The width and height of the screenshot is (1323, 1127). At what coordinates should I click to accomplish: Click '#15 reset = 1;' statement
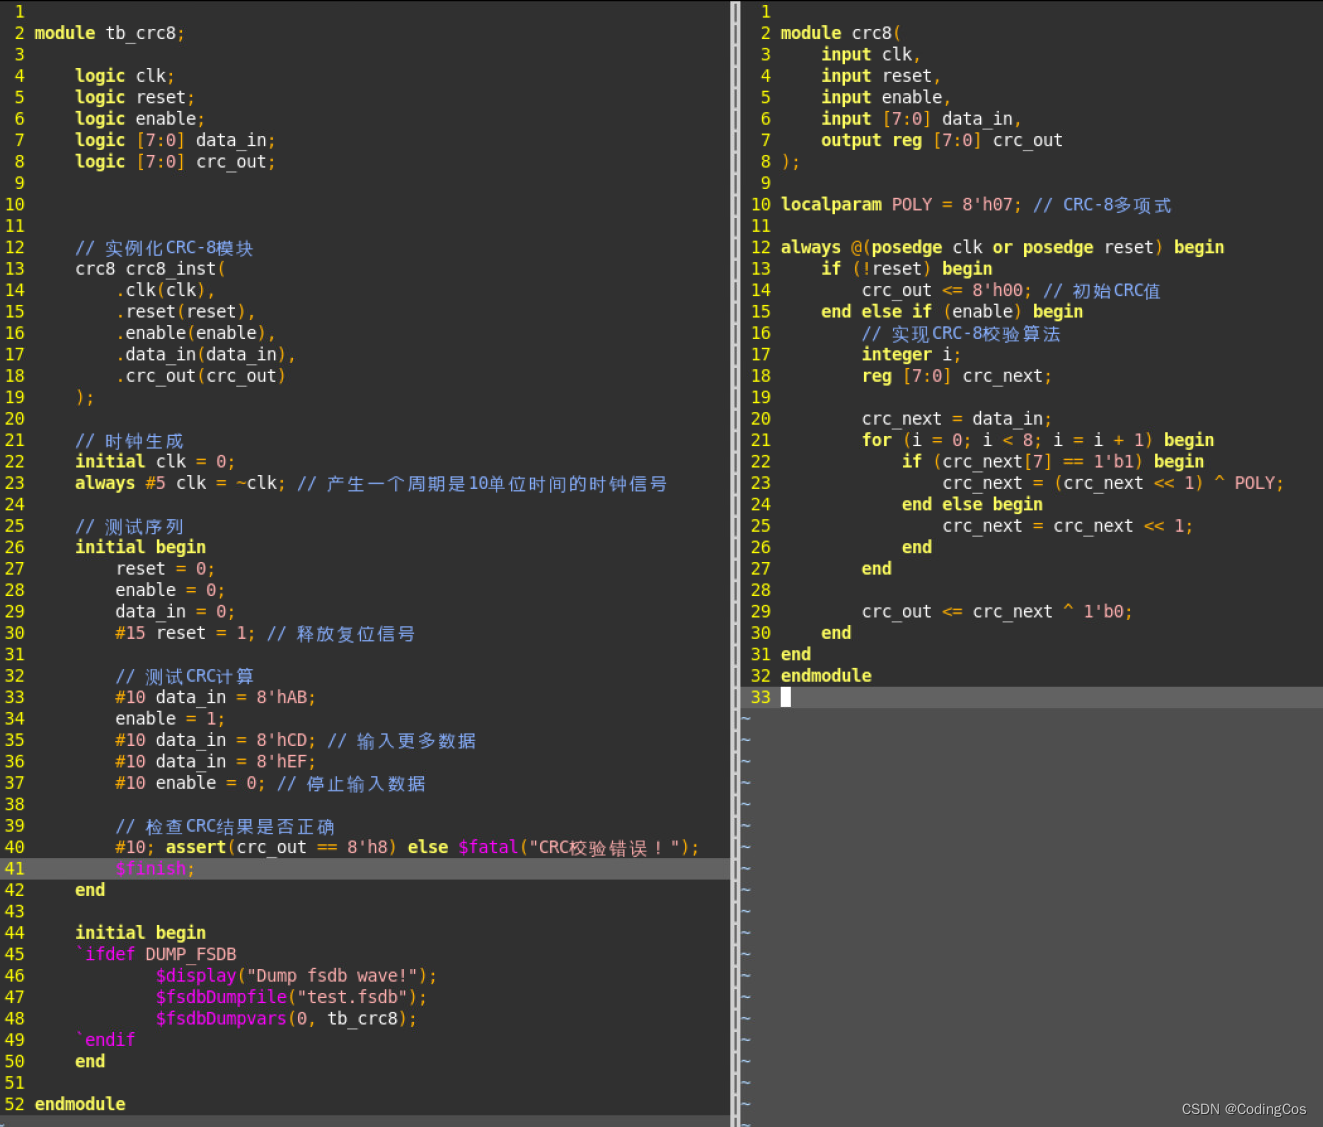(x=185, y=633)
